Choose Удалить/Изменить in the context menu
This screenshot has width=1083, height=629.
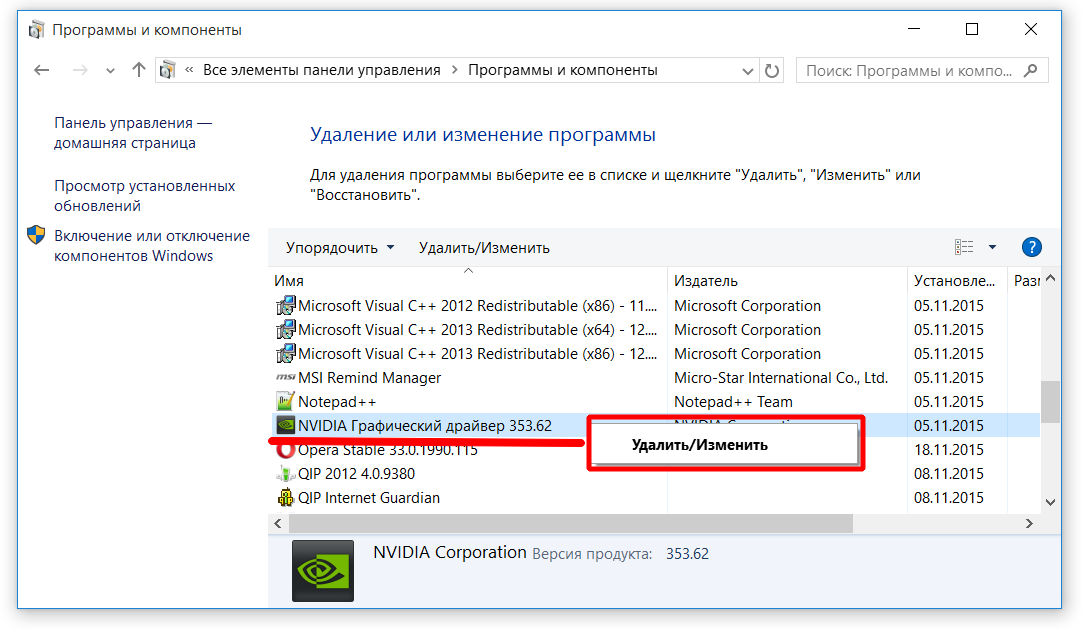(x=700, y=445)
